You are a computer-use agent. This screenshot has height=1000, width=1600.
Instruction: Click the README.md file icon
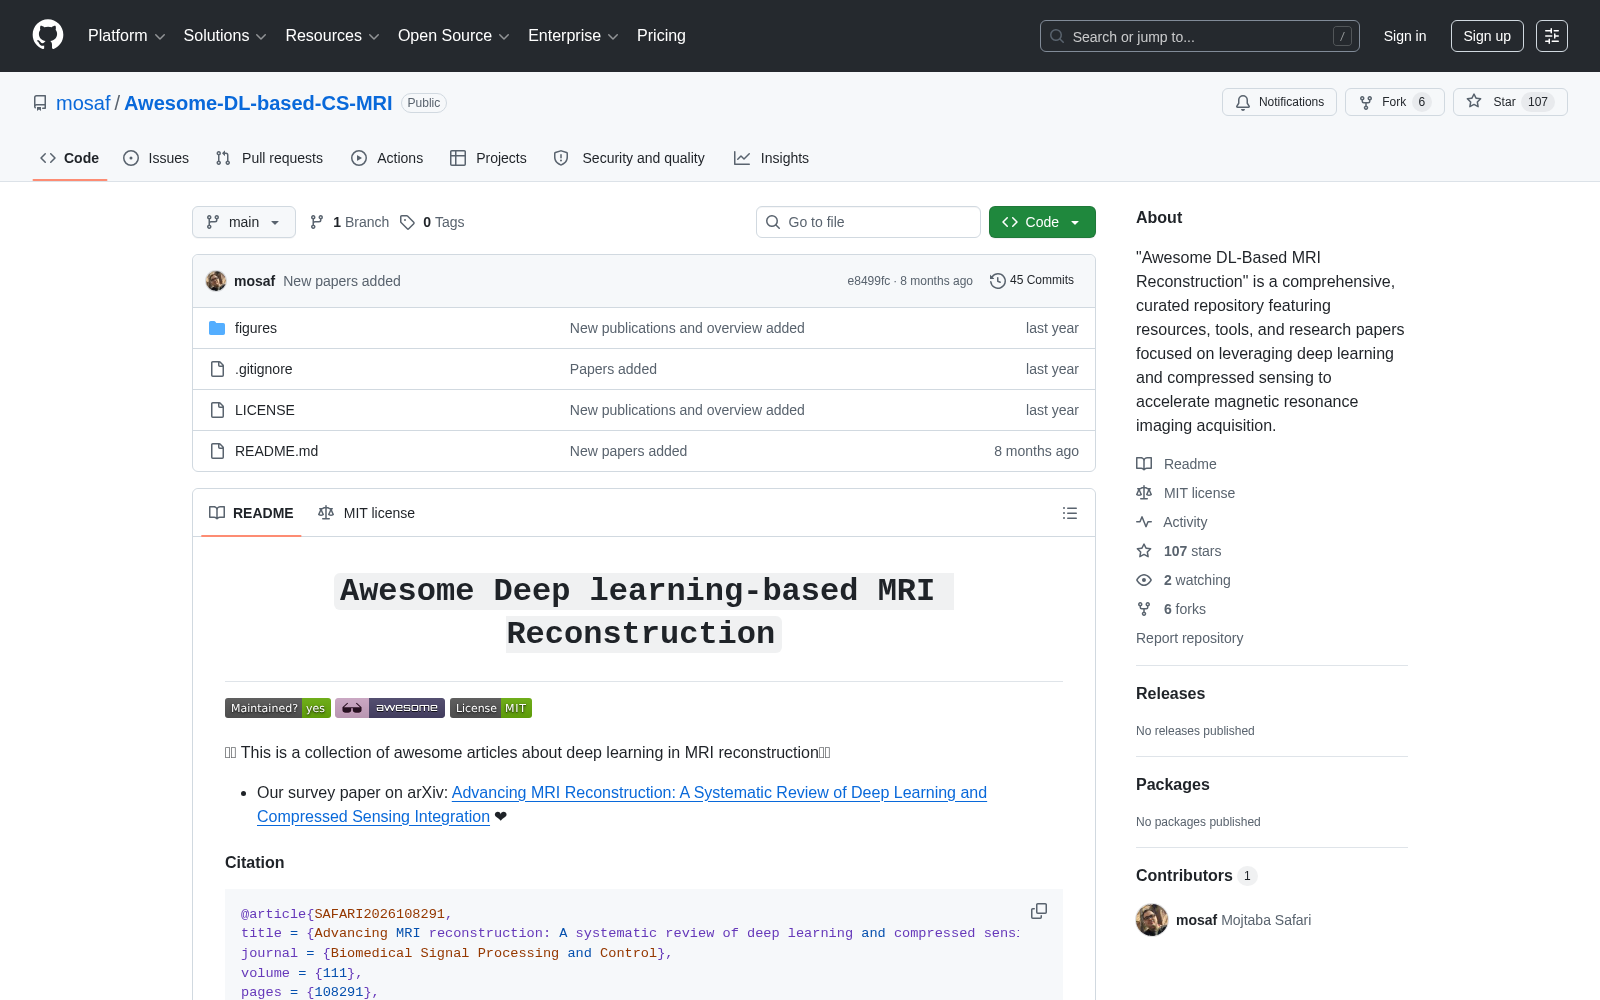(217, 451)
